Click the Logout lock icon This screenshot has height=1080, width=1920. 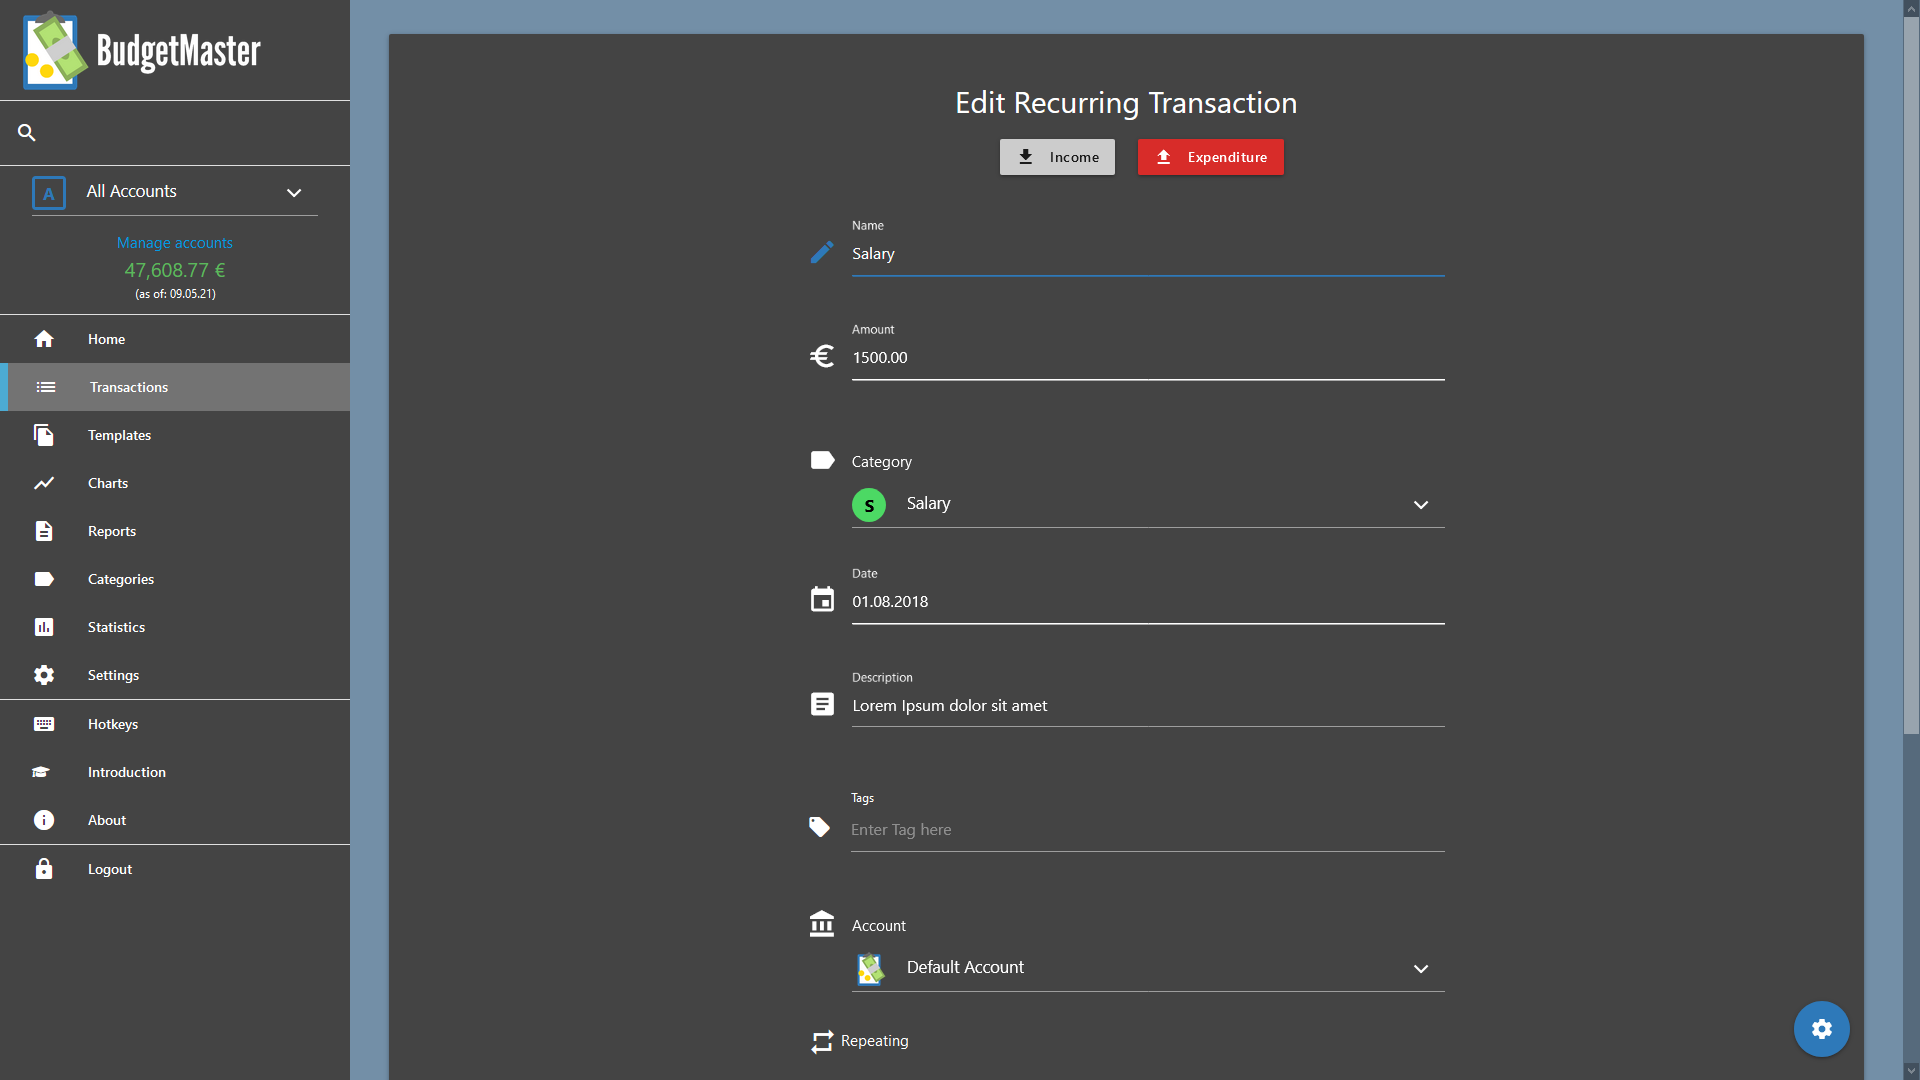click(x=44, y=869)
